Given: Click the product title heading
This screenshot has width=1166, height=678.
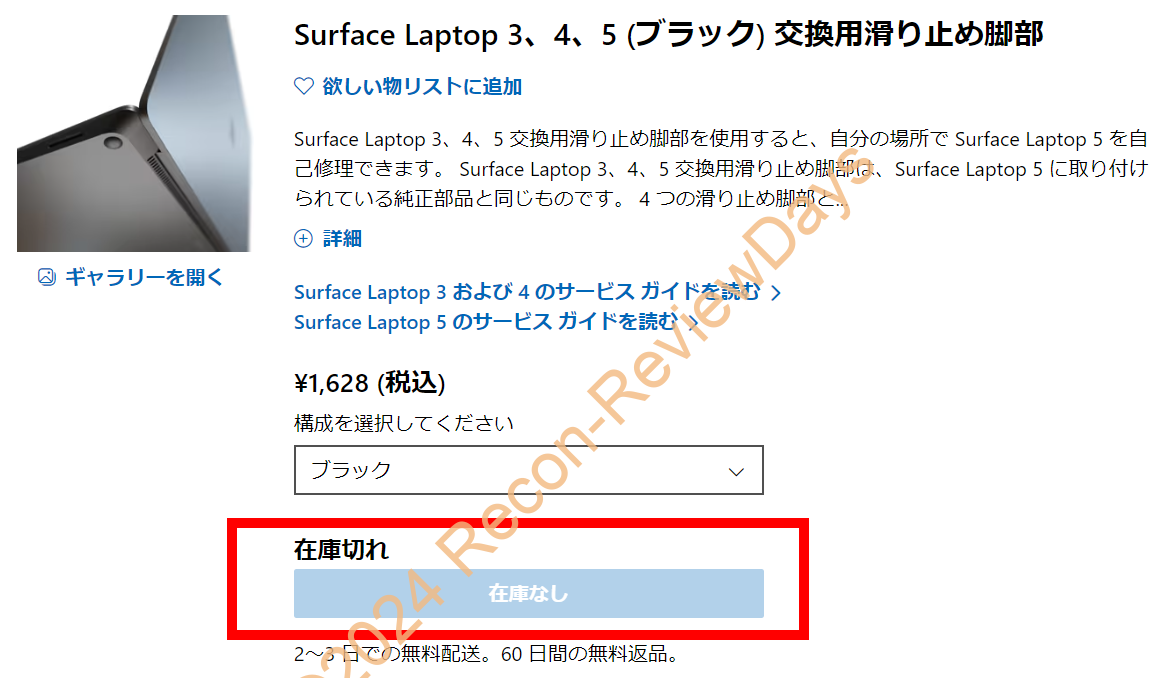Looking at the screenshot, I should tap(668, 35).
